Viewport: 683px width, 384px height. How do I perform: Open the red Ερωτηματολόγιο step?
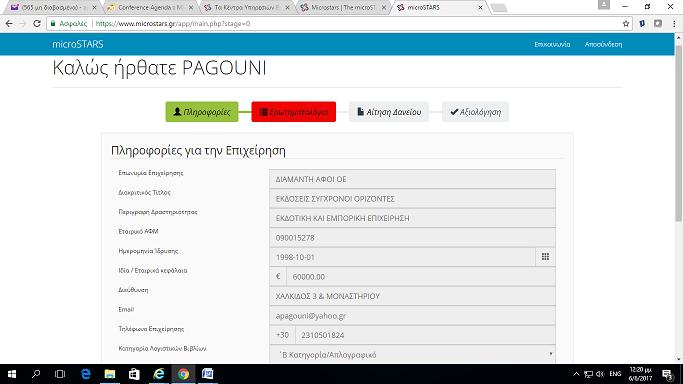tap(294, 112)
